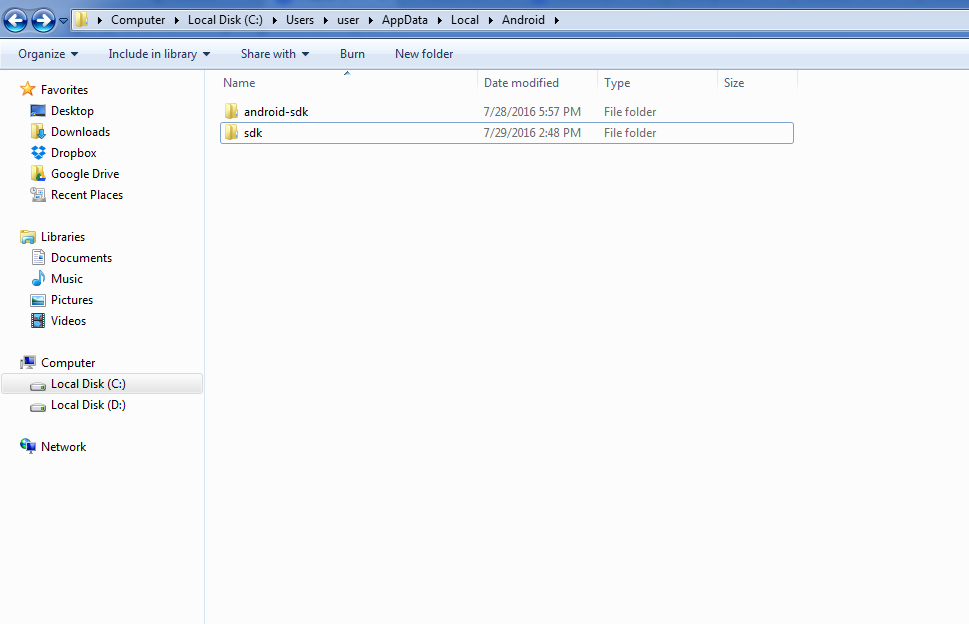This screenshot has height=624, width=969.
Task: Expand arrow after AppData breadcrumb
Action: coord(439,20)
